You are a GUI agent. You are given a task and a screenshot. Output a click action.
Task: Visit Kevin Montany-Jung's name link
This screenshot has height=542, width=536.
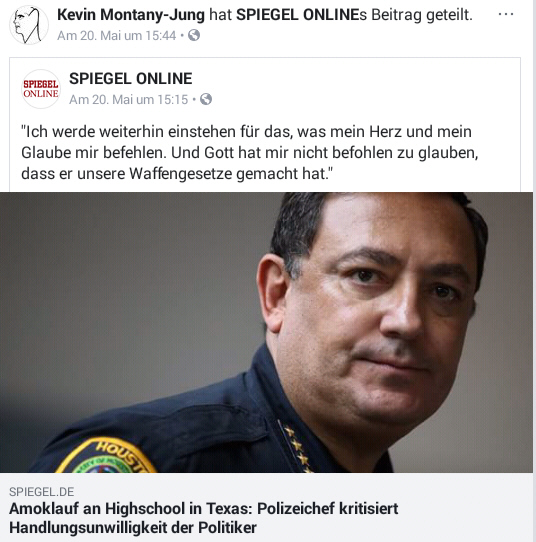click(x=131, y=15)
